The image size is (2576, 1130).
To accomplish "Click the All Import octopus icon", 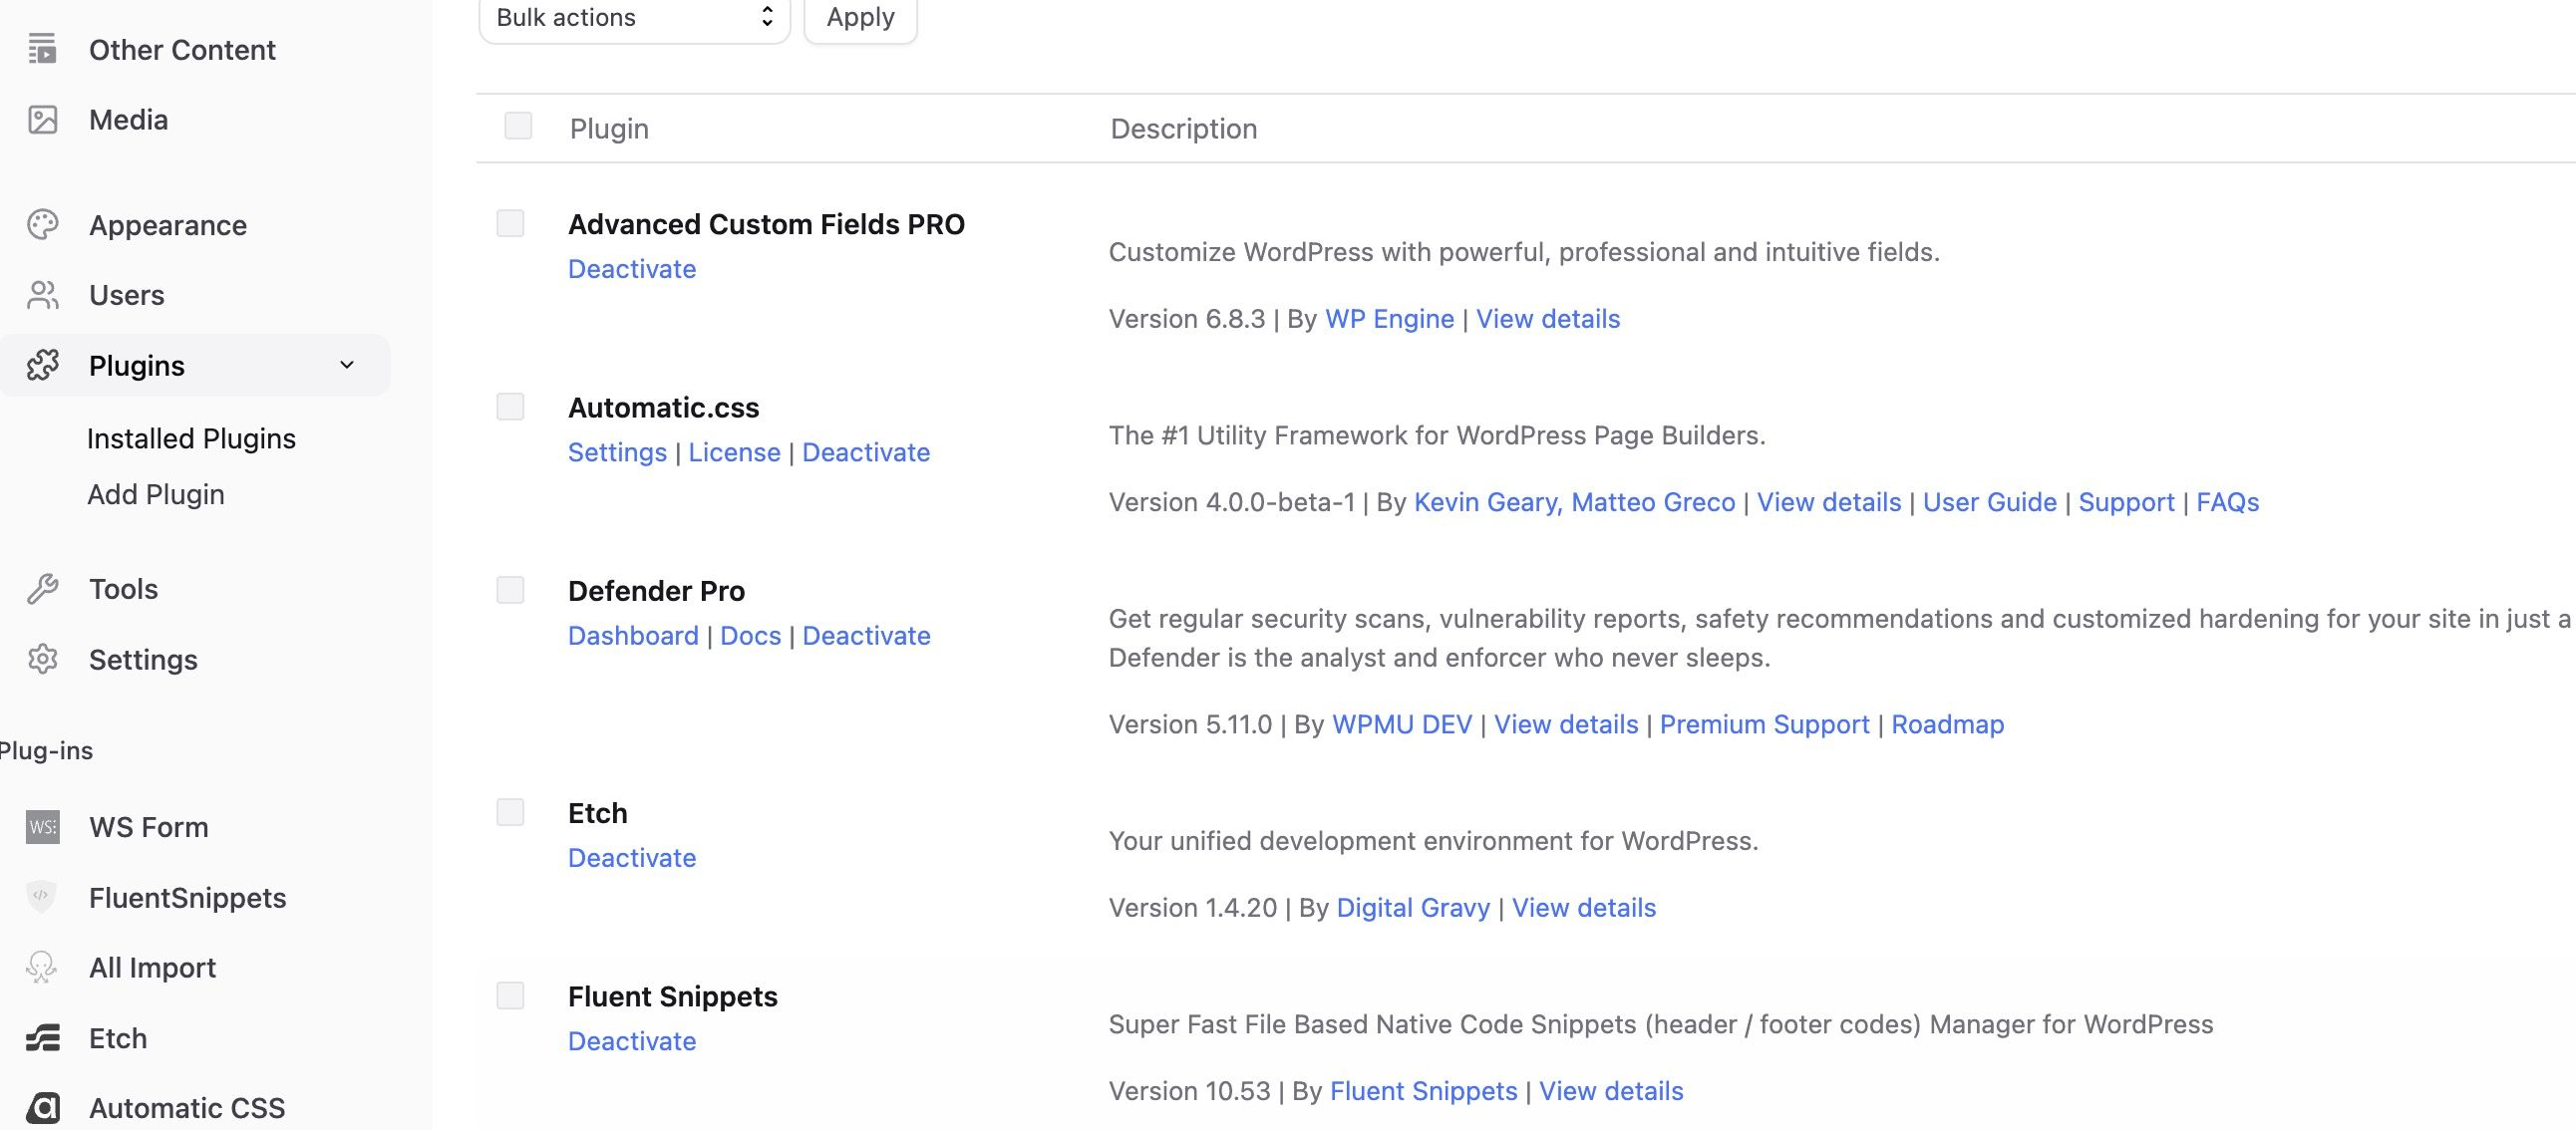I will pos(42,967).
